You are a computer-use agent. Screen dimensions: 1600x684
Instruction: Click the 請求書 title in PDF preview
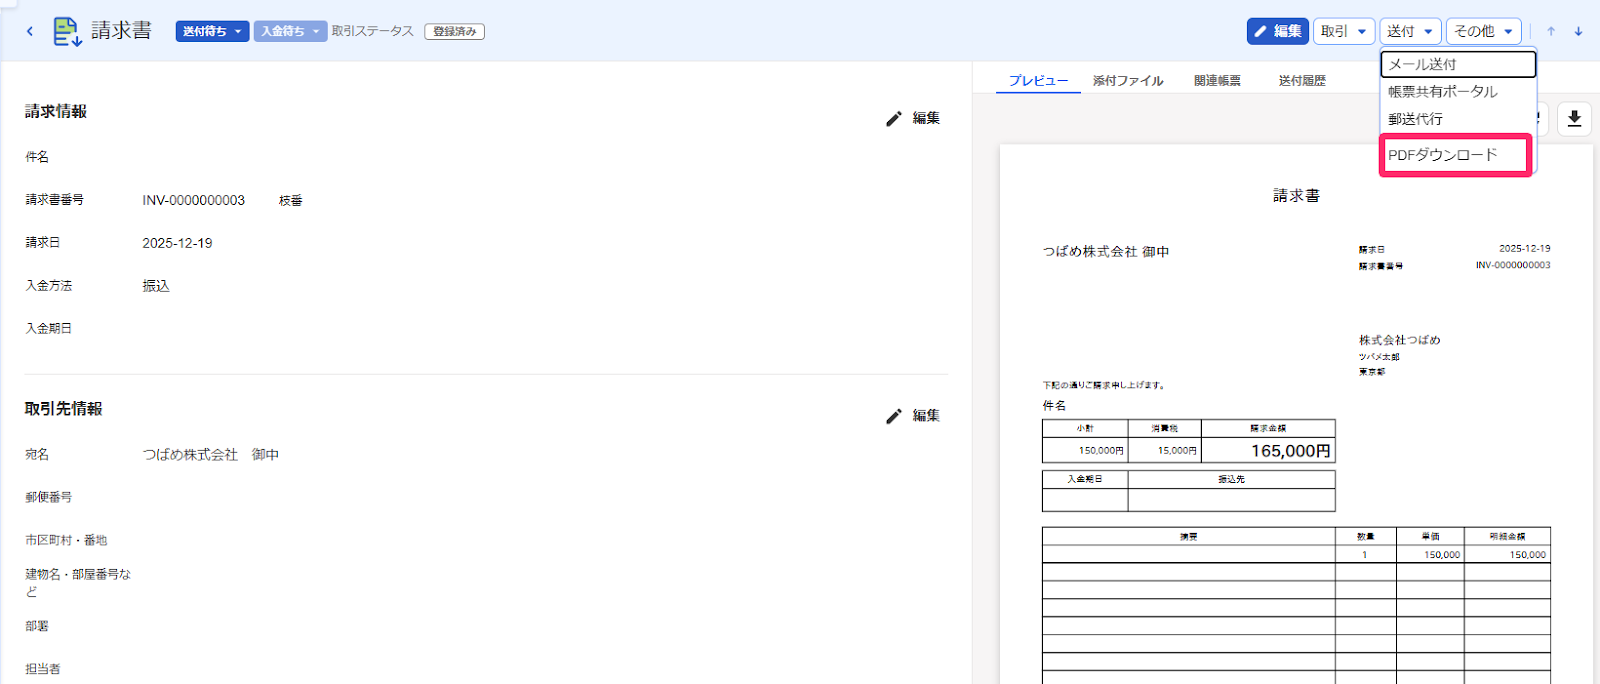[x=1296, y=196]
